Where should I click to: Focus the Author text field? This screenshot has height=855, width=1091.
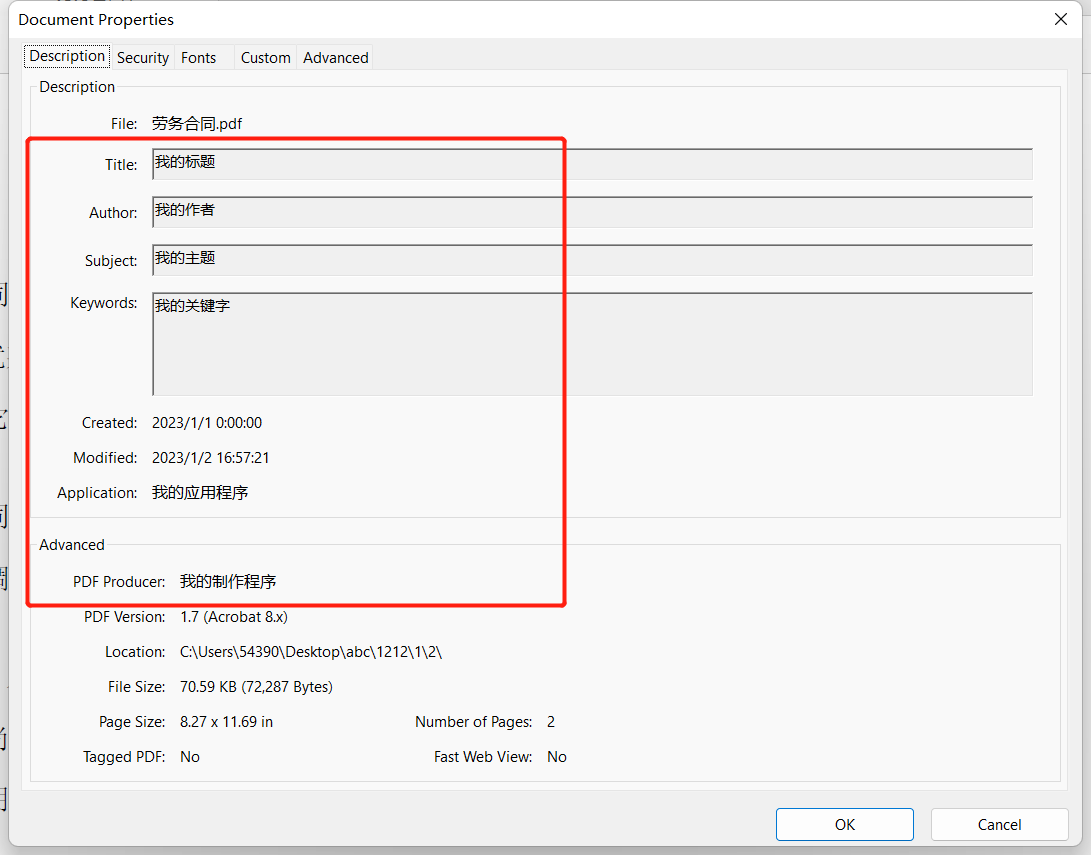tap(592, 212)
